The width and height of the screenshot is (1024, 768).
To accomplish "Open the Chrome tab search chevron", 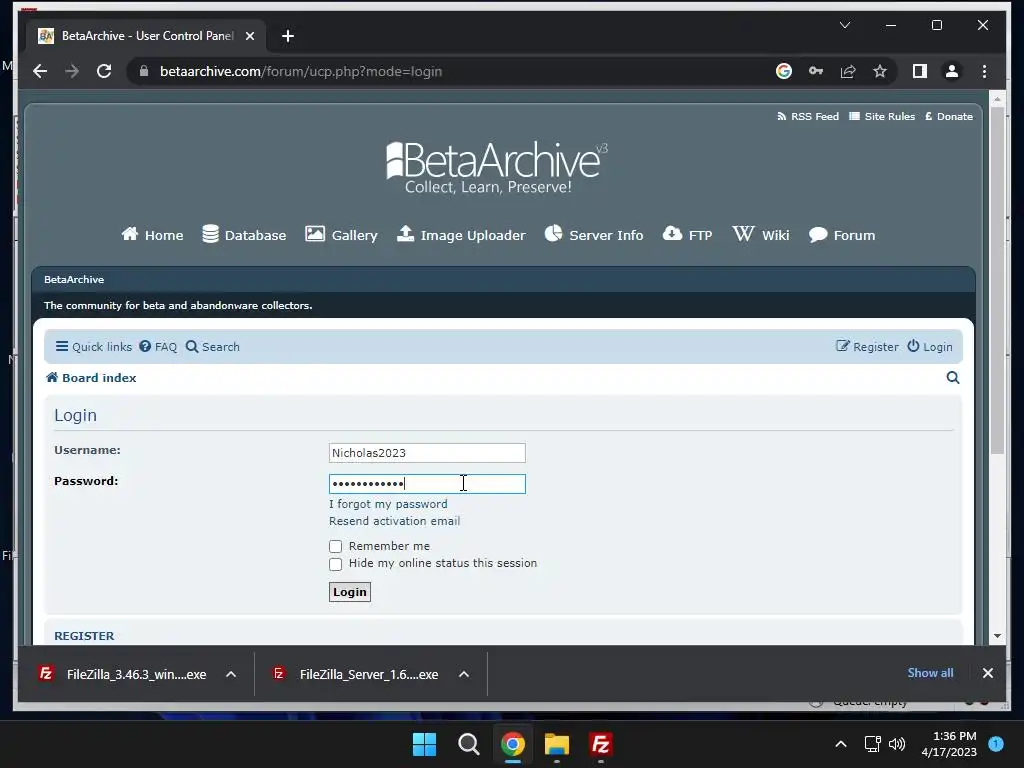I will coord(844,25).
